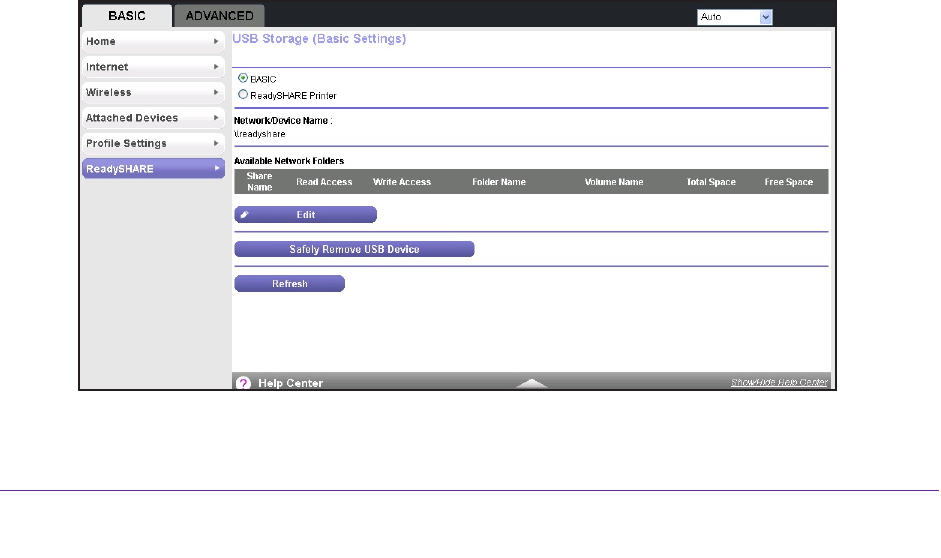Open the Auto language dropdown
This screenshot has width=941, height=558.
point(736,17)
